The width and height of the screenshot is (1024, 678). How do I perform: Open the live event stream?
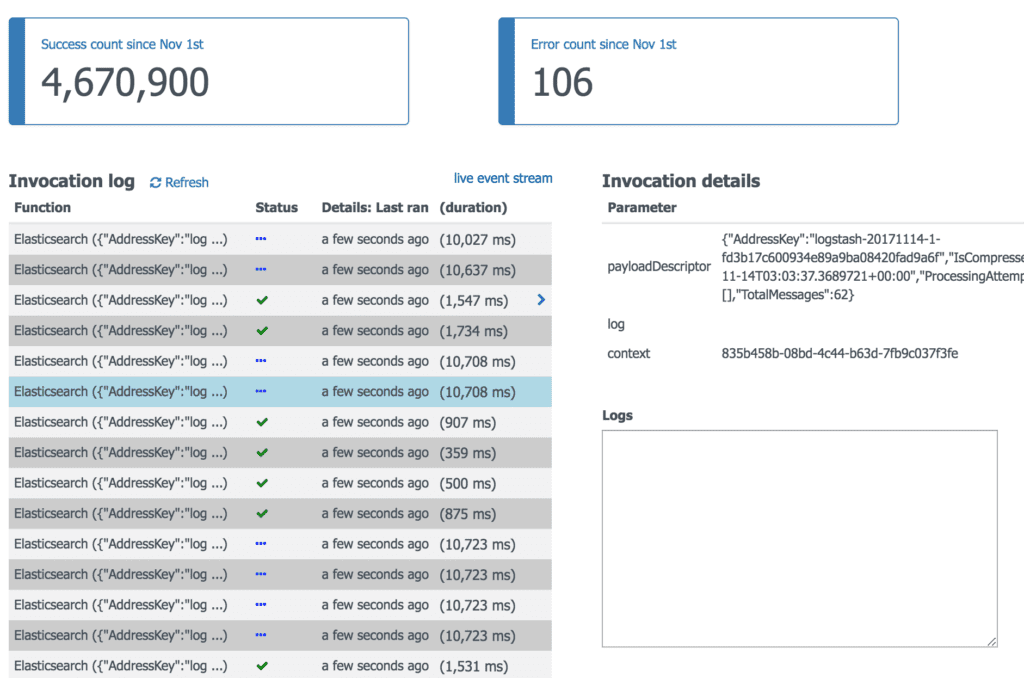click(503, 178)
